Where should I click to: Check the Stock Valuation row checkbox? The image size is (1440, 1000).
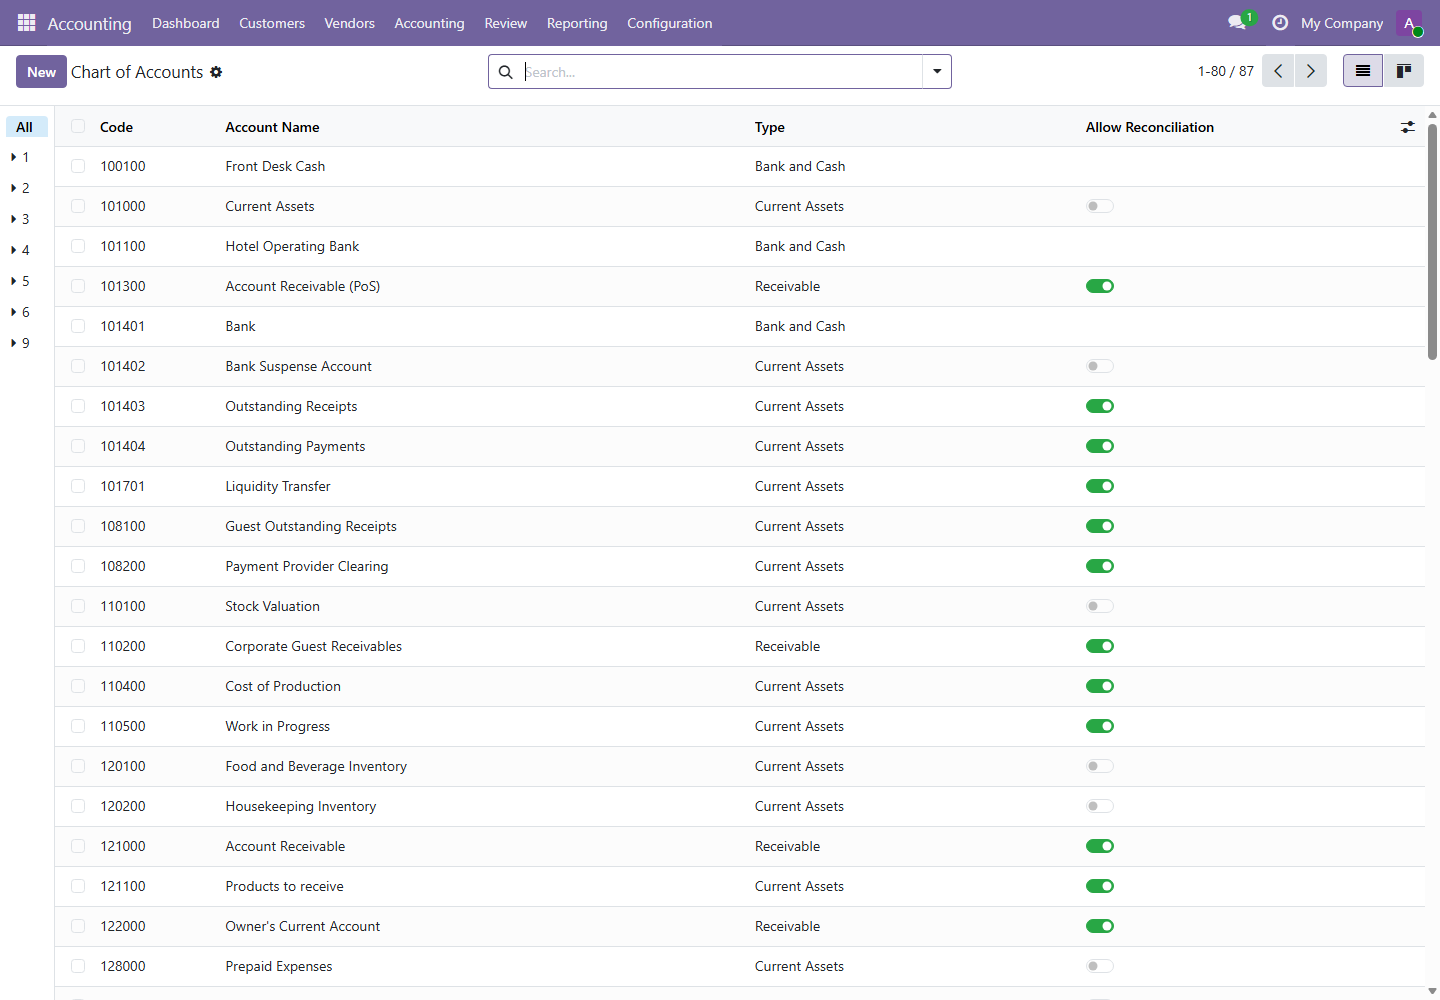(x=78, y=606)
